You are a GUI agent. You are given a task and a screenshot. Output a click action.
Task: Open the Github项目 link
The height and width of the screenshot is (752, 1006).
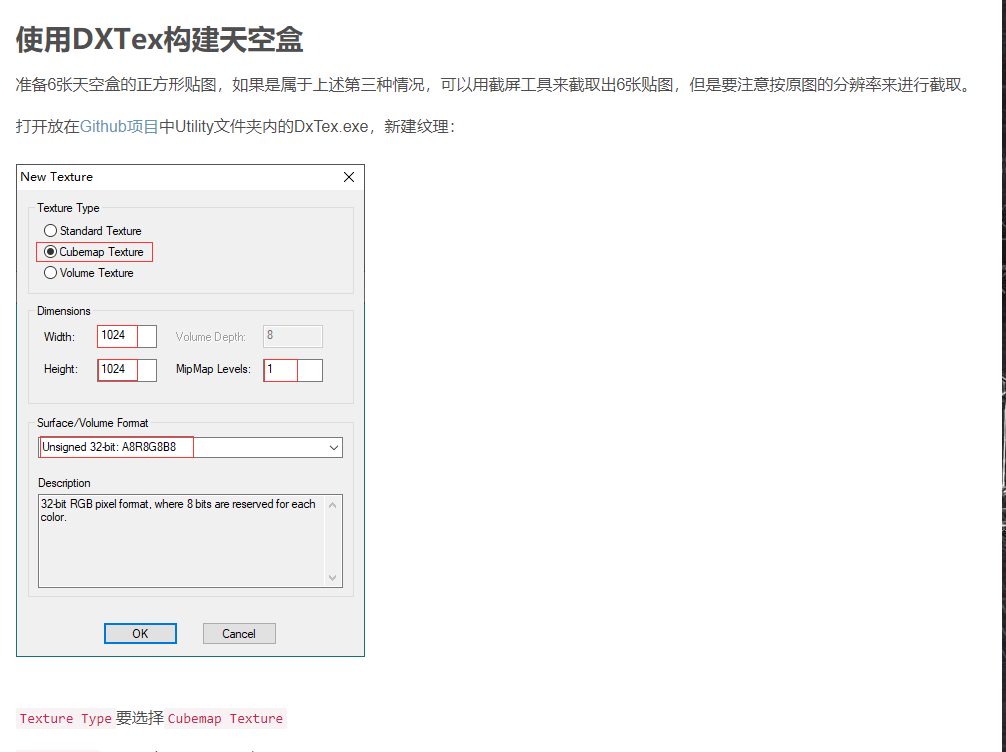(x=119, y=126)
